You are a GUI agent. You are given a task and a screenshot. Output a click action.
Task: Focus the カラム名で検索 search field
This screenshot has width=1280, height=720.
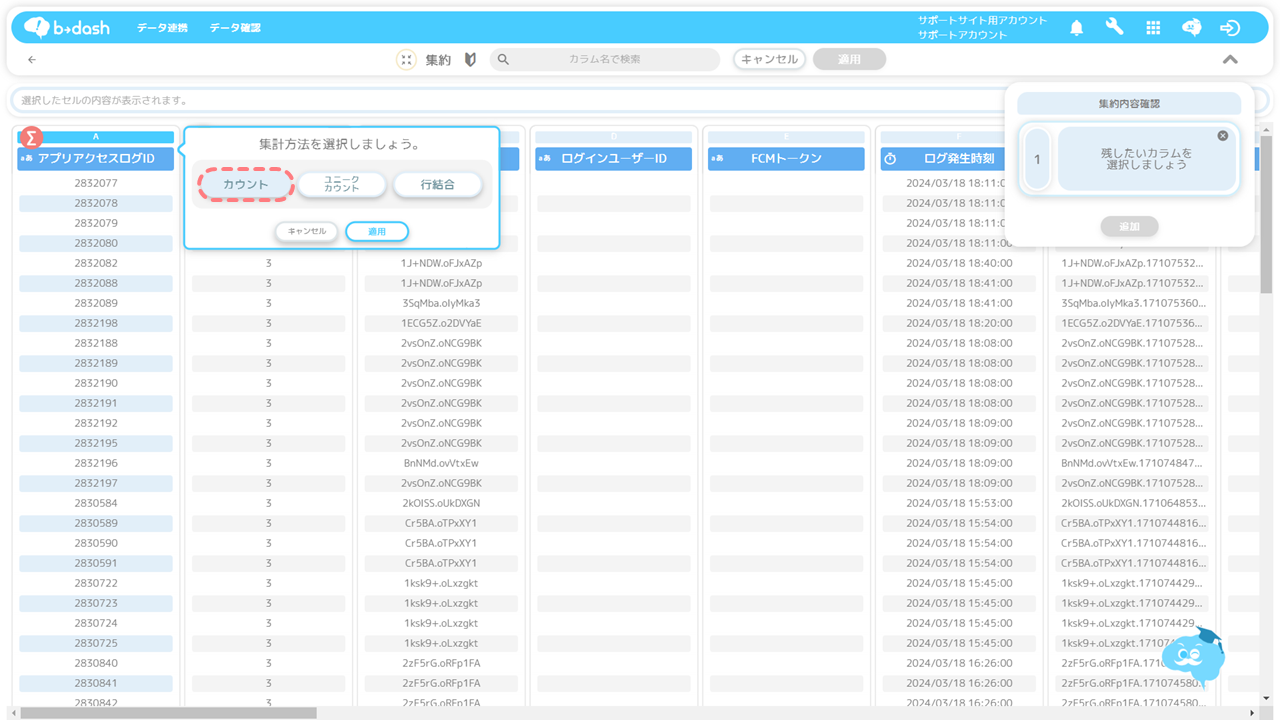(605, 60)
